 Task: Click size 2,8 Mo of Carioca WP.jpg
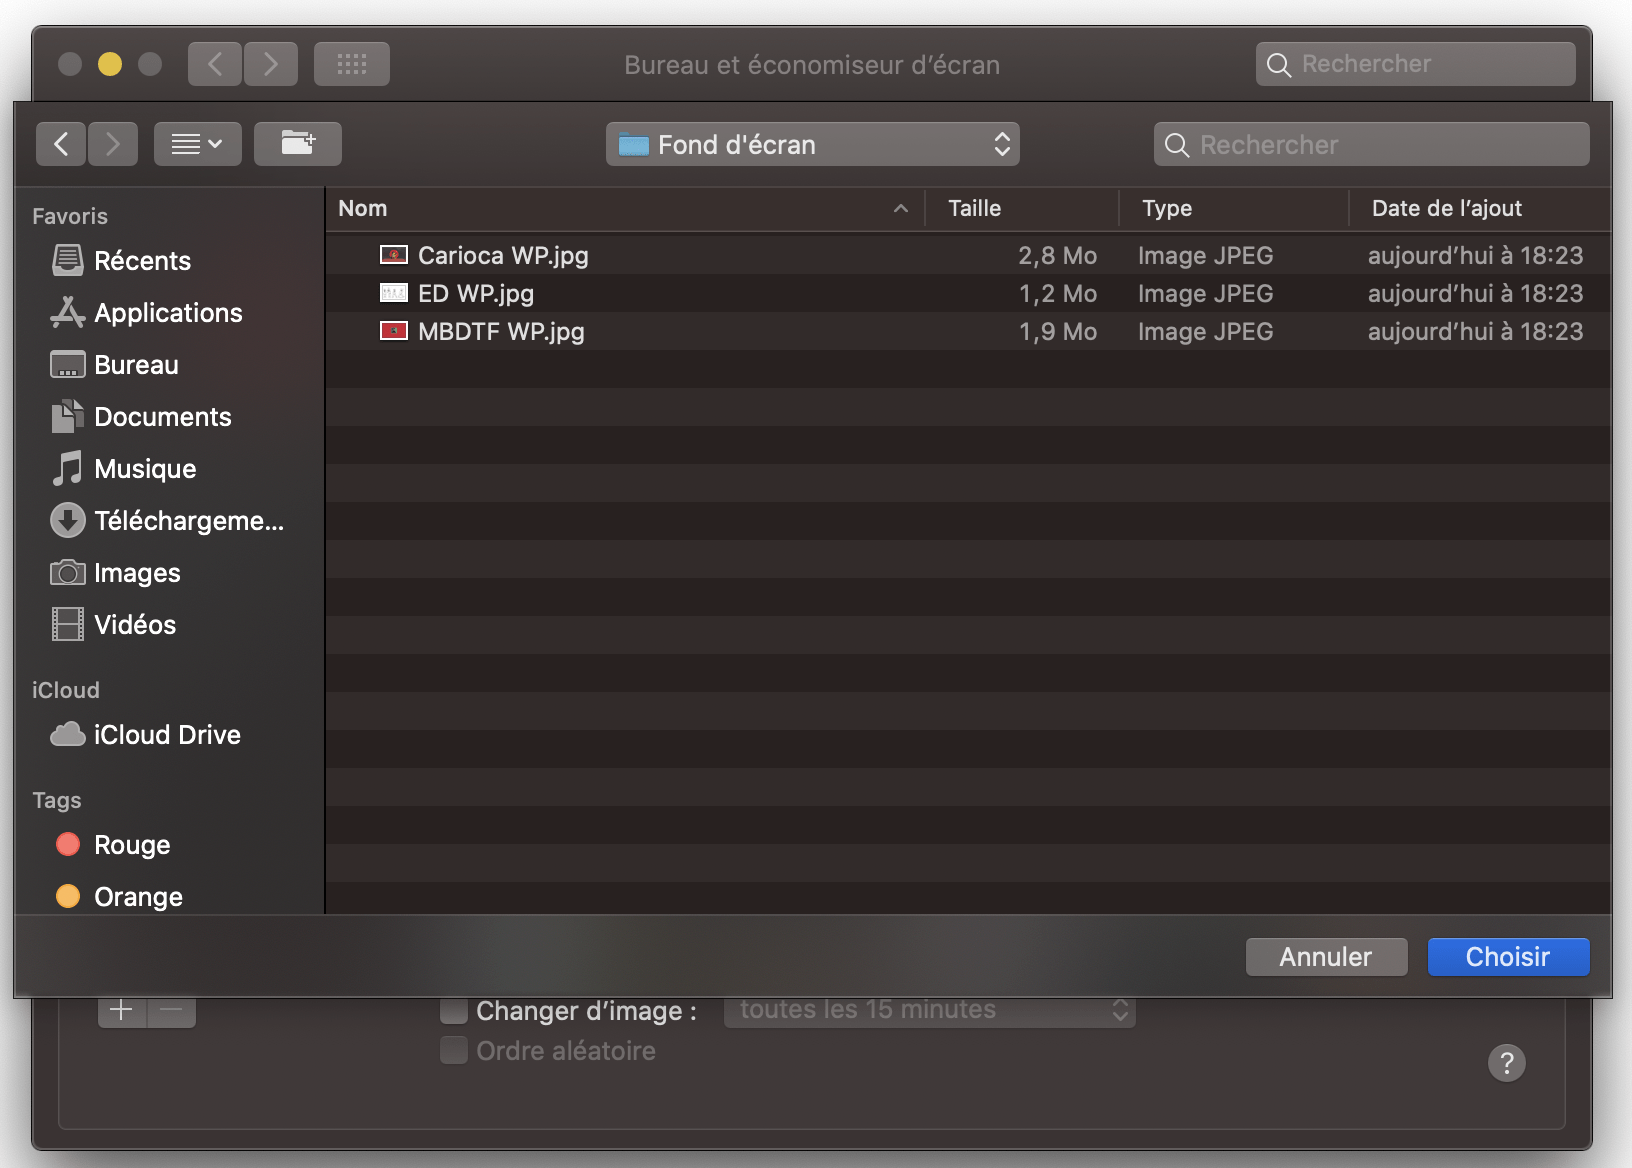click(1058, 256)
